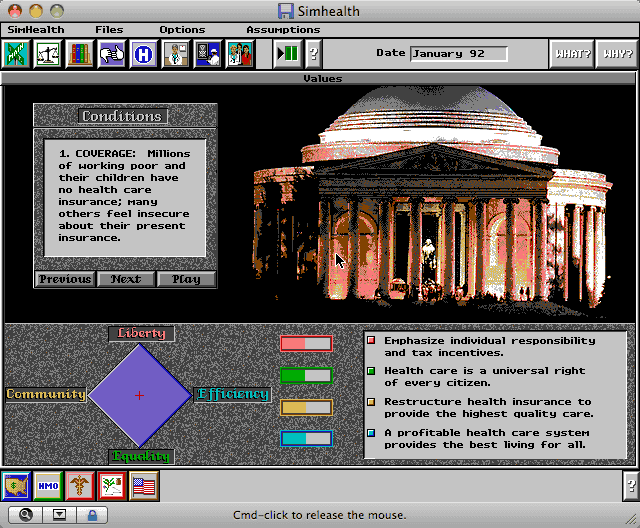Select the hospital H icon

click(x=143, y=54)
